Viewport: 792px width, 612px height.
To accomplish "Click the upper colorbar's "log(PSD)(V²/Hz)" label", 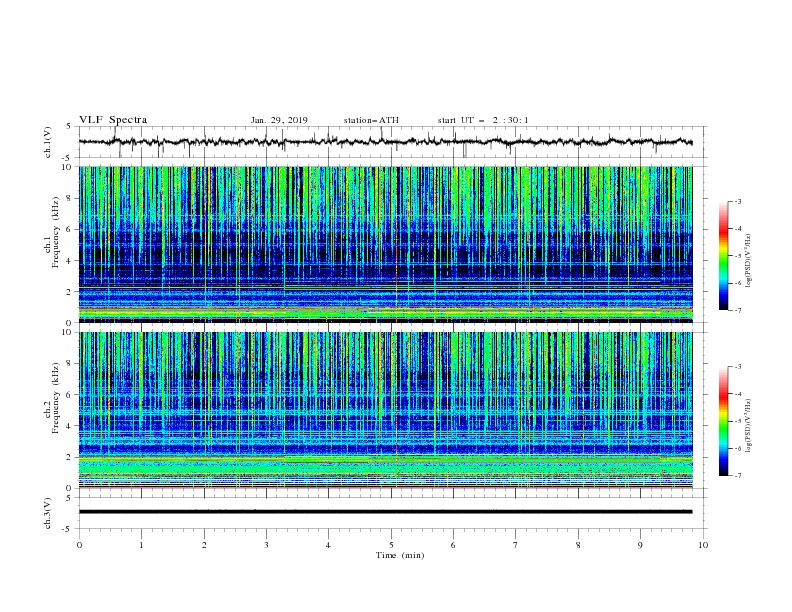I will pos(749,261).
